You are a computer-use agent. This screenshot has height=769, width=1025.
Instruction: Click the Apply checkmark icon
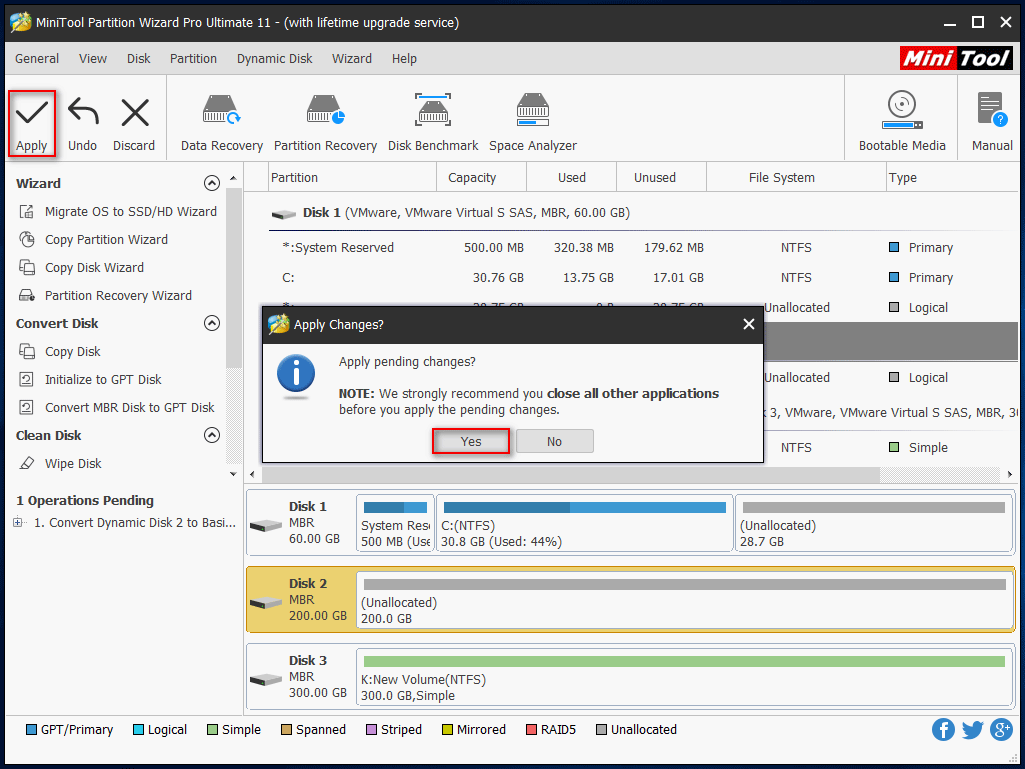31,112
